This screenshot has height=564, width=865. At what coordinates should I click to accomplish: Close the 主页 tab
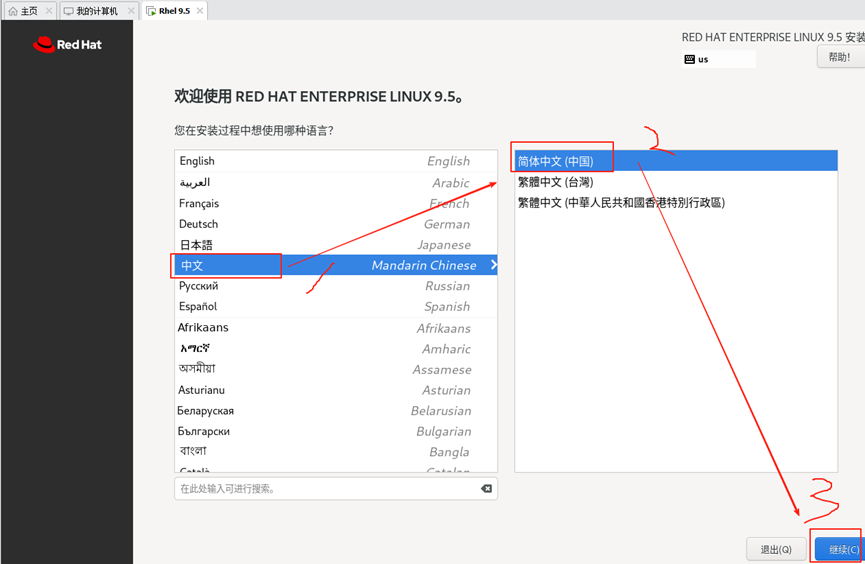pos(49,10)
